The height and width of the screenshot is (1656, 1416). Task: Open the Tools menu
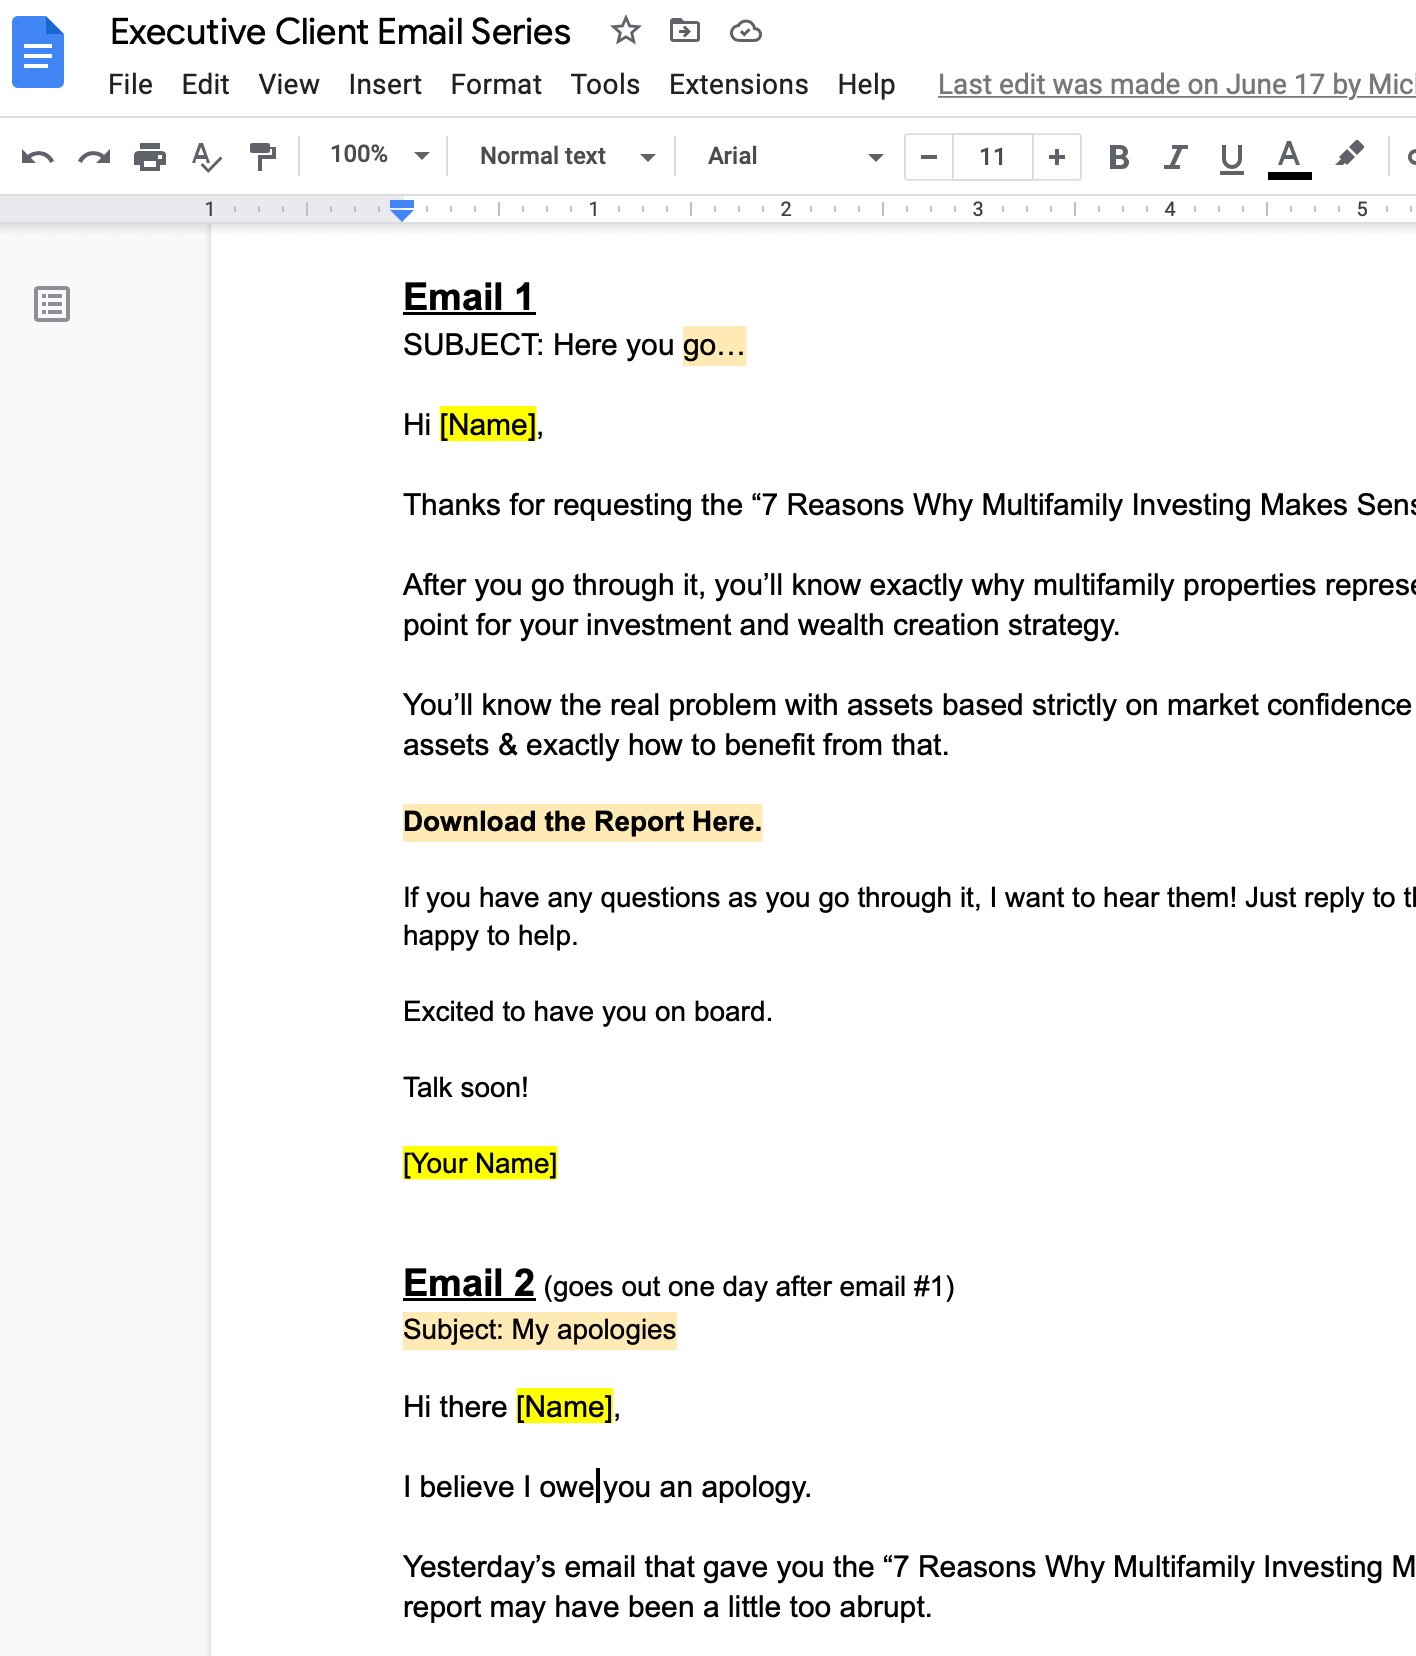pyautogui.click(x=605, y=85)
